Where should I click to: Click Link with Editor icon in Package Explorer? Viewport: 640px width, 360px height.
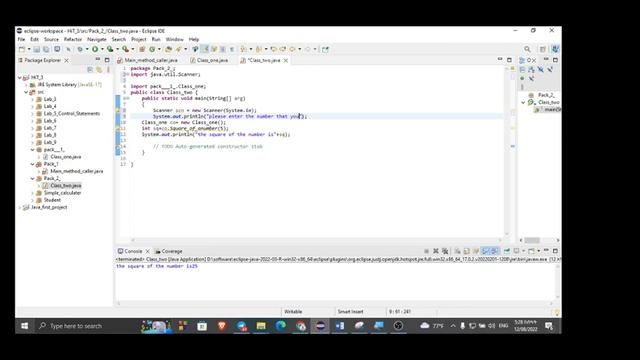coord(99,70)
